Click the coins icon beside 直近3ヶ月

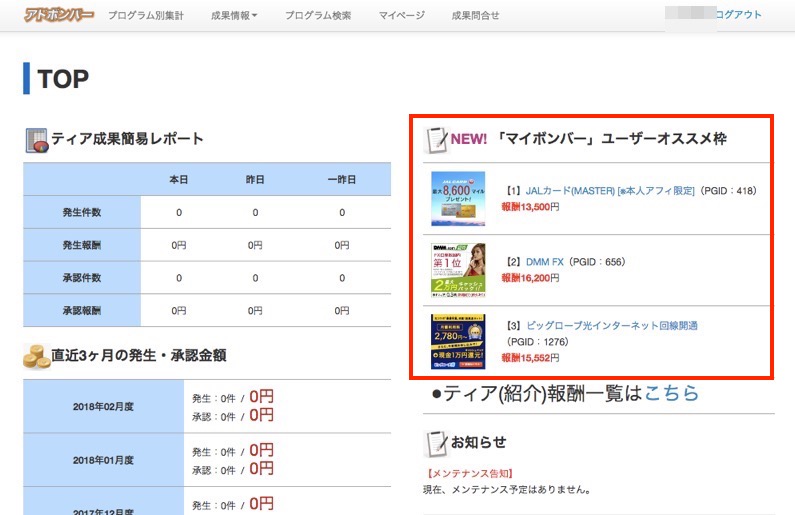[x=36, y=356]
